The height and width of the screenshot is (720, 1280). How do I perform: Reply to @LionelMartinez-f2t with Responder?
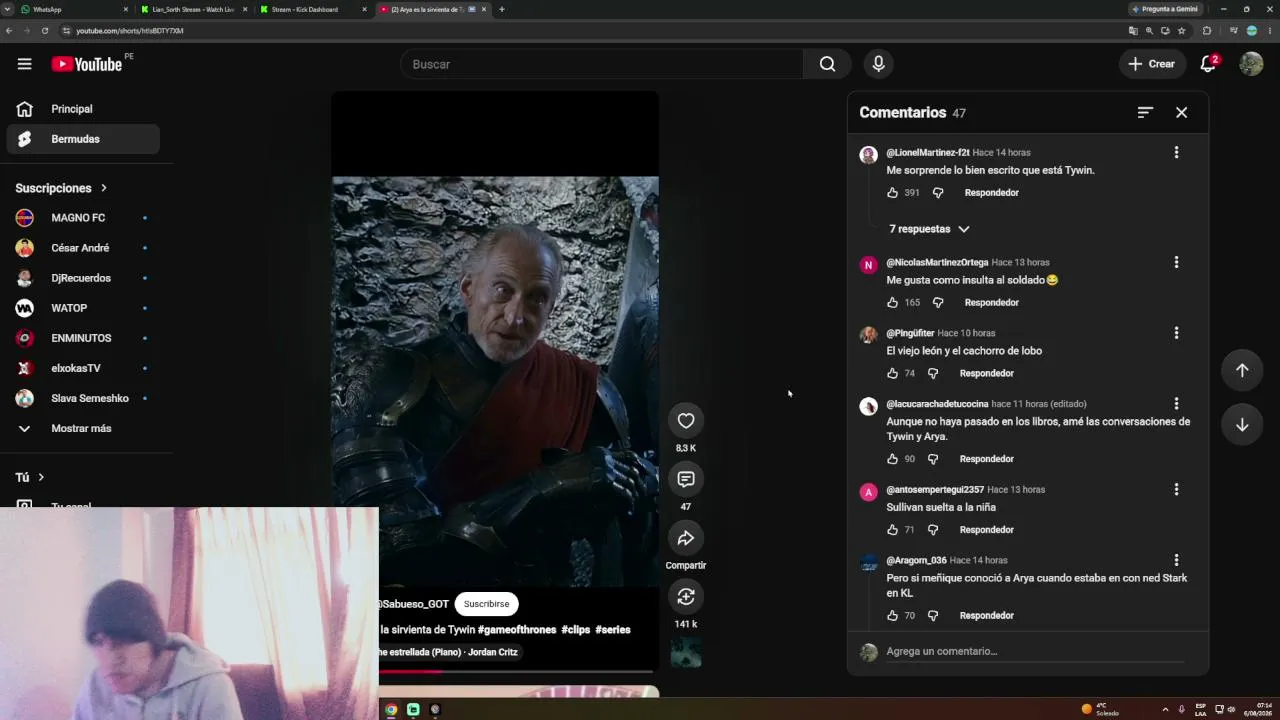point(991,193)
